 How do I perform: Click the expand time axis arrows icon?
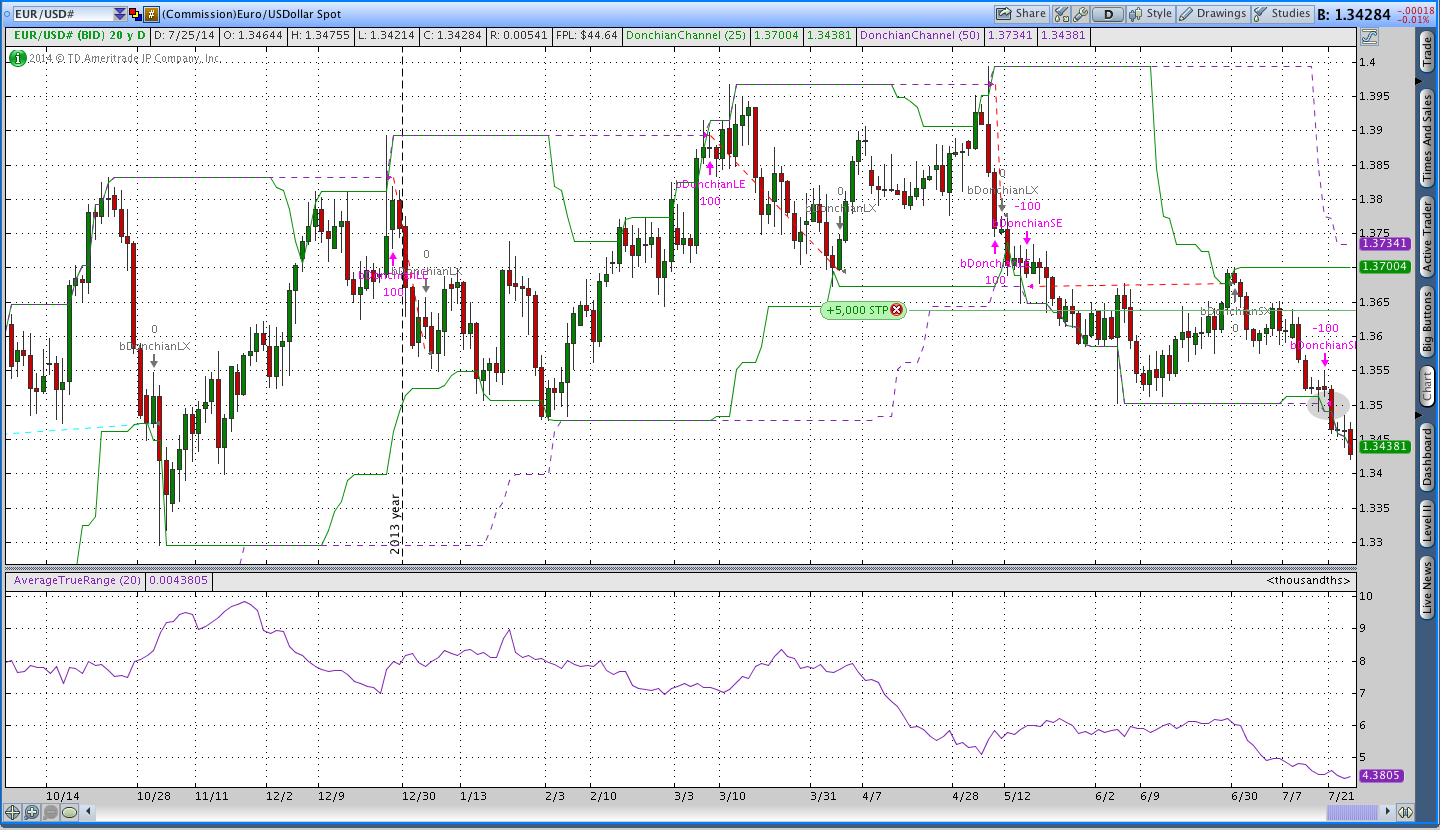[1405, 812]
